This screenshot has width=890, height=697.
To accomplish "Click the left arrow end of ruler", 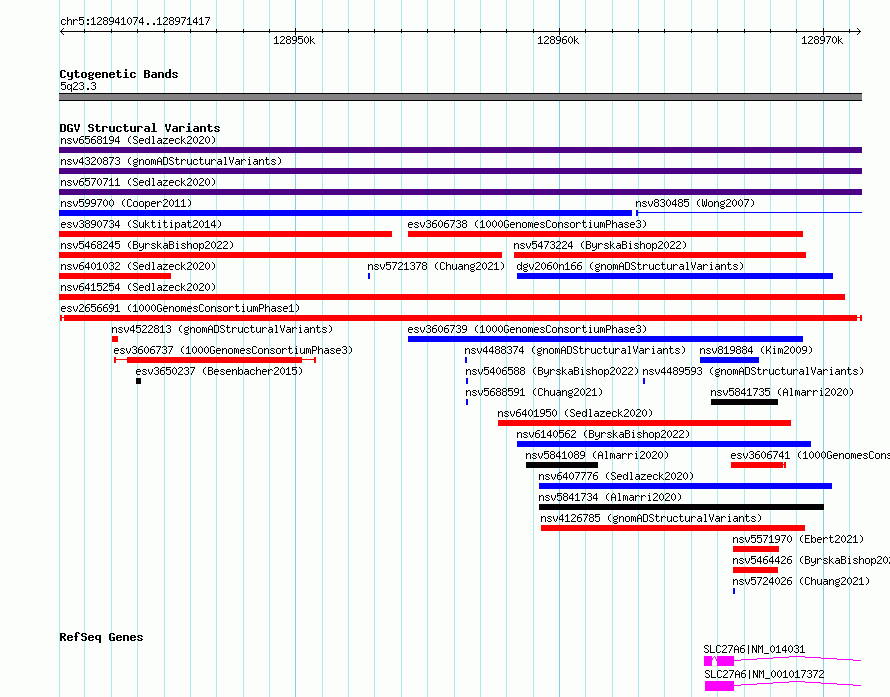I will click(62, 31).
